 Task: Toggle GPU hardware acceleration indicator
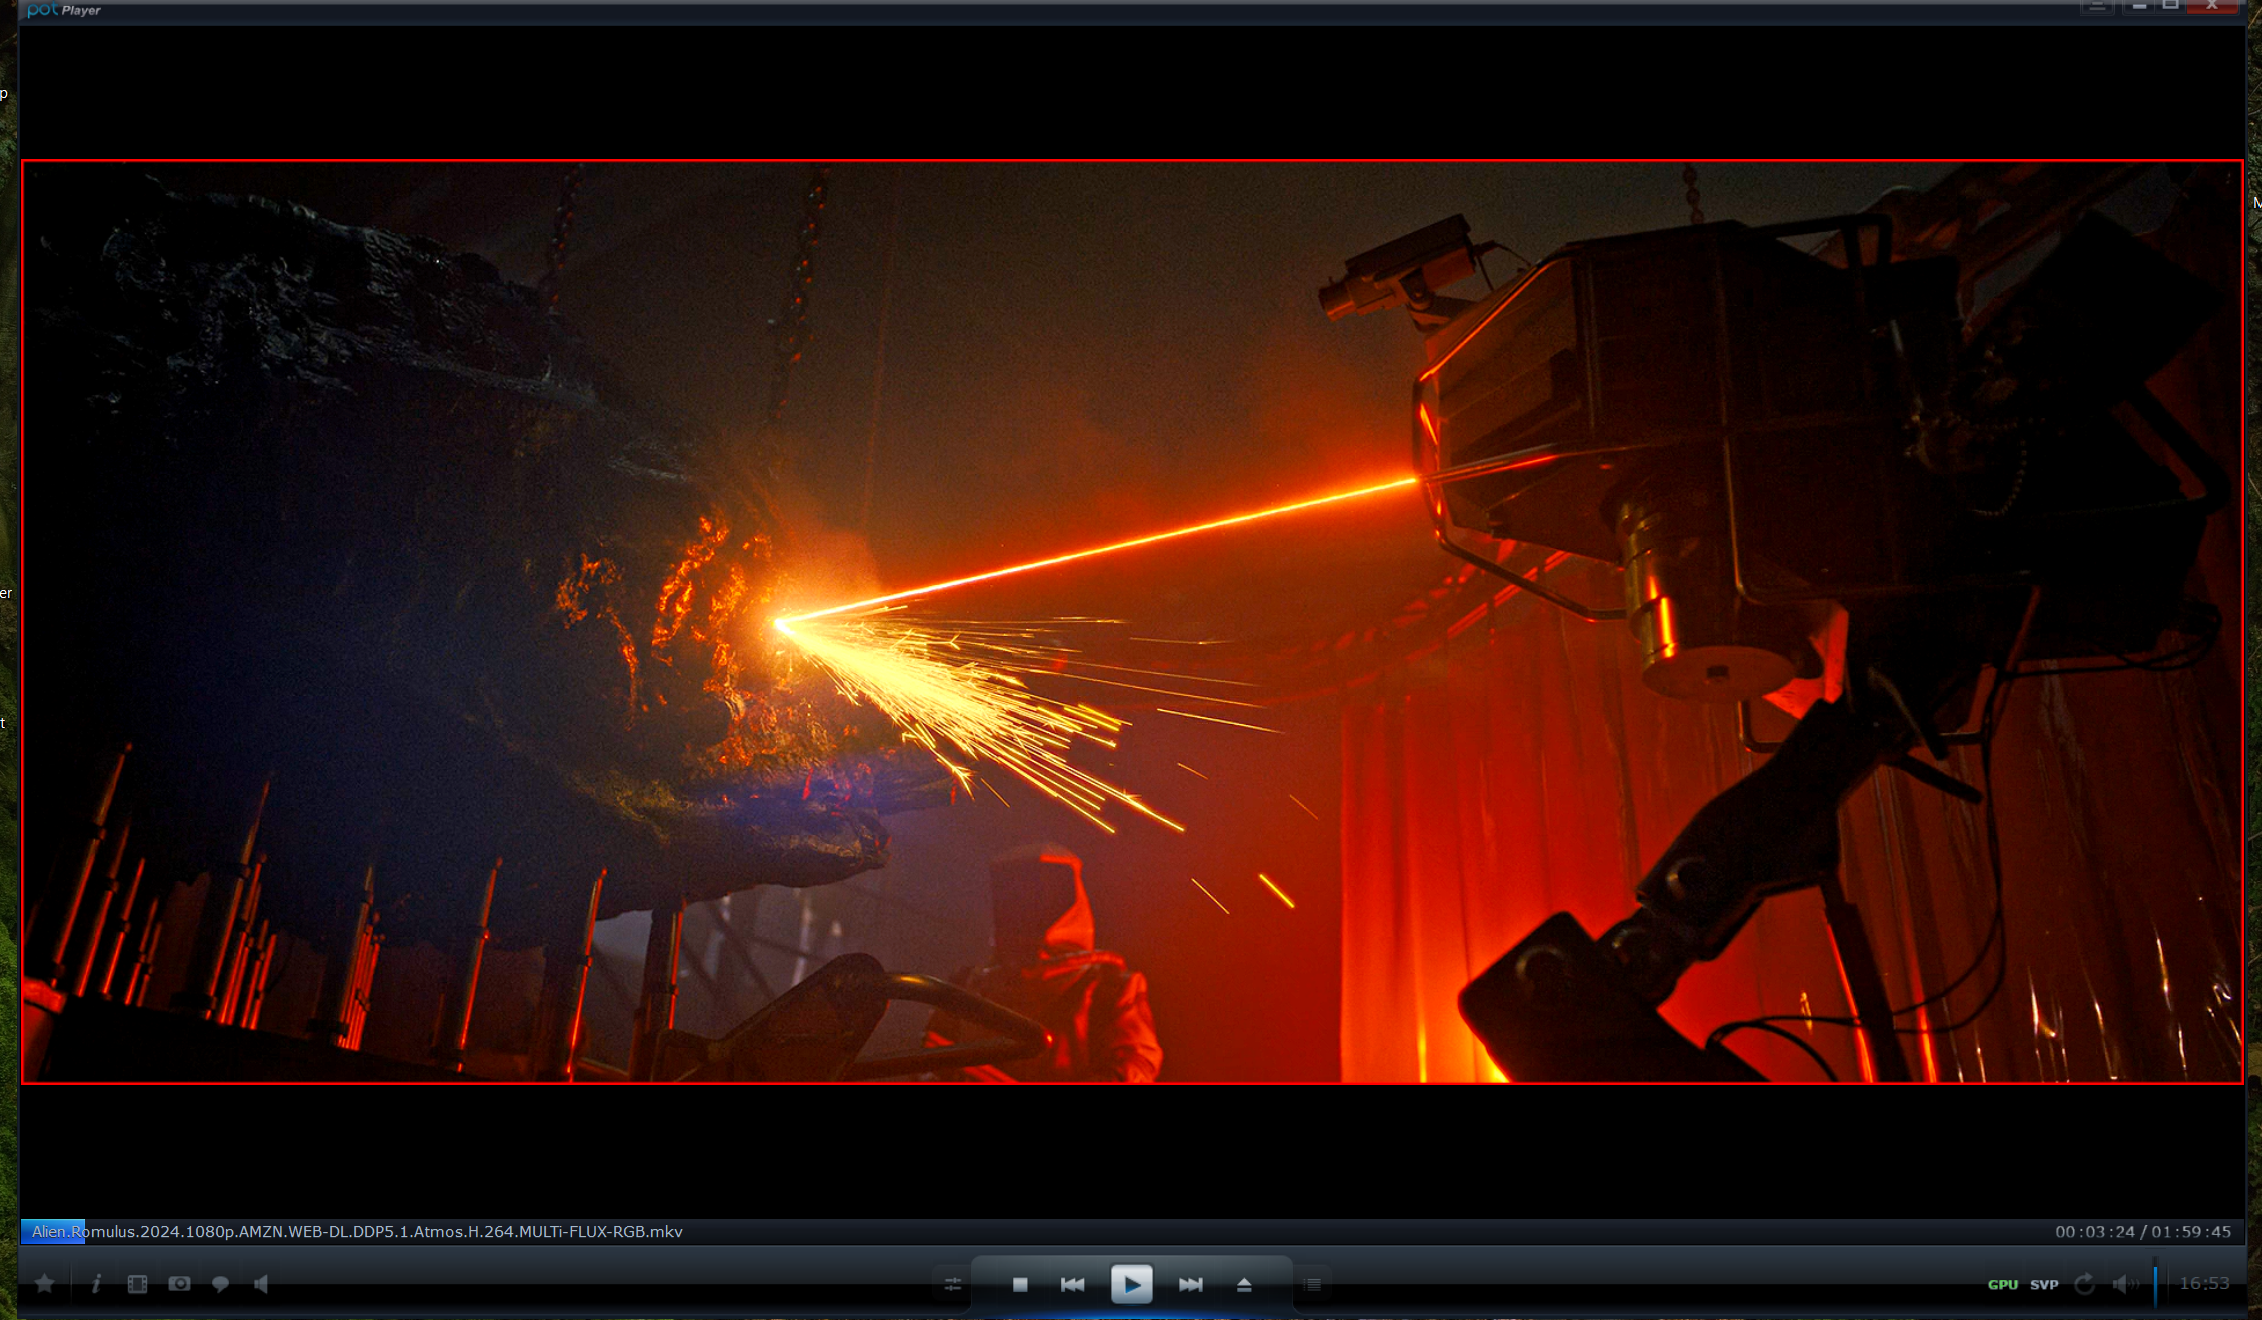[x=2003, y=1284]
